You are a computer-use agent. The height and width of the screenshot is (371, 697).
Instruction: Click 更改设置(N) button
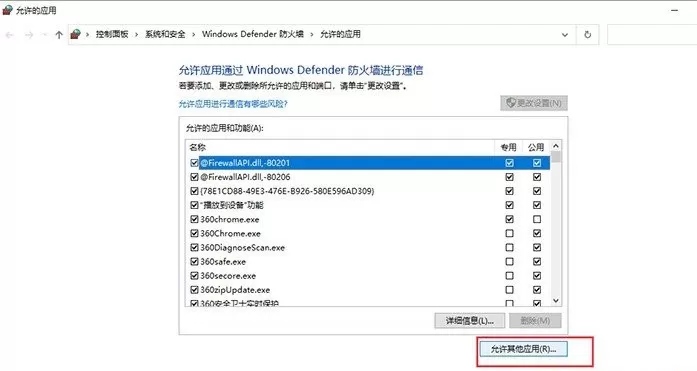click(x=533, y=103)
